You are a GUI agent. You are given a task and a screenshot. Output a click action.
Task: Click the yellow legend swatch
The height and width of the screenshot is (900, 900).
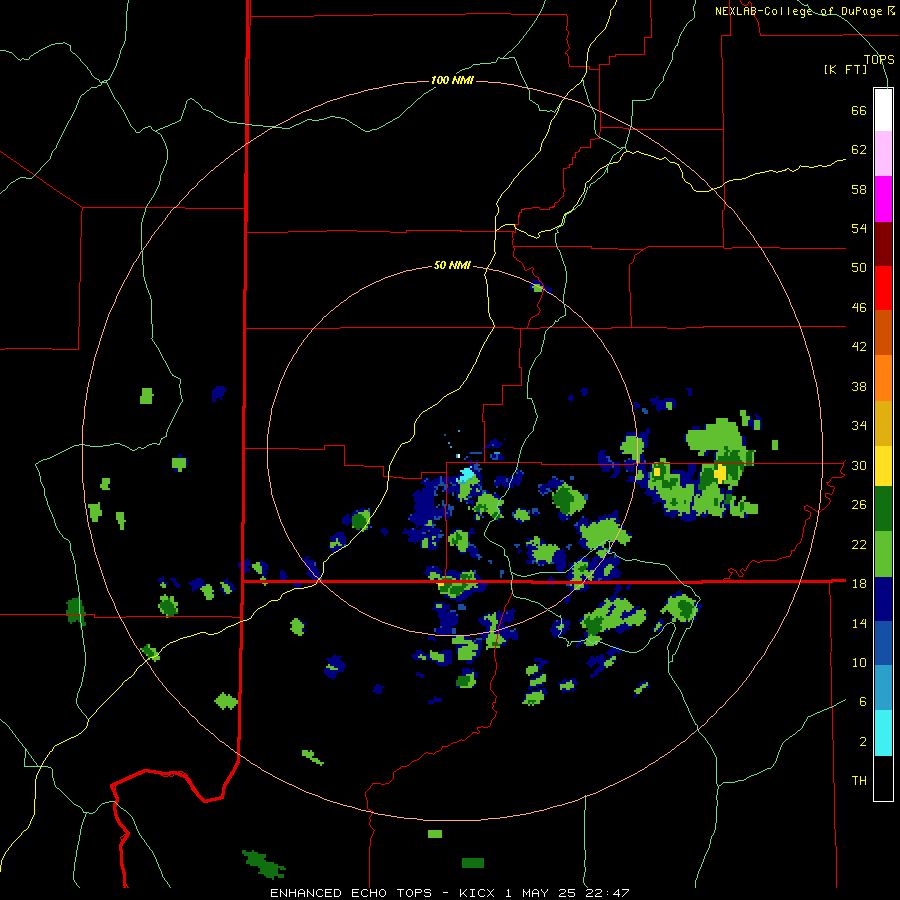883,466
